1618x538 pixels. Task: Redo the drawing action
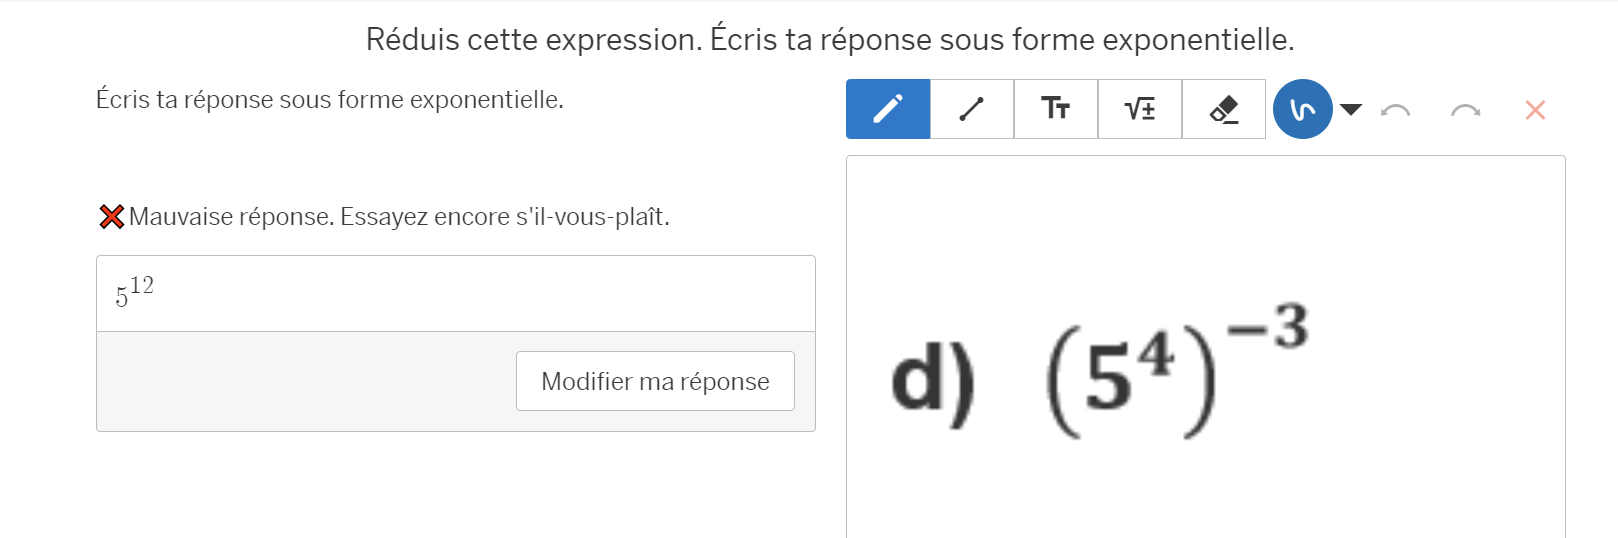coord(1465,110)
